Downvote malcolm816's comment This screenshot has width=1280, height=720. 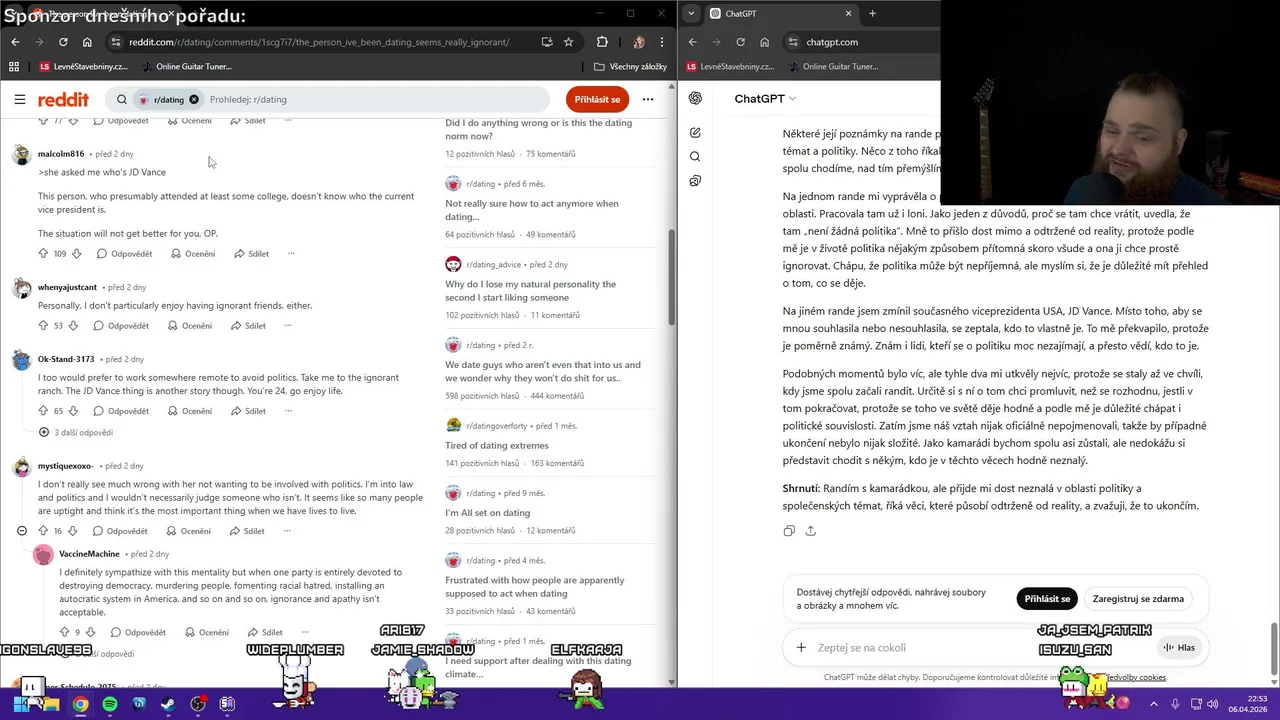76,253
